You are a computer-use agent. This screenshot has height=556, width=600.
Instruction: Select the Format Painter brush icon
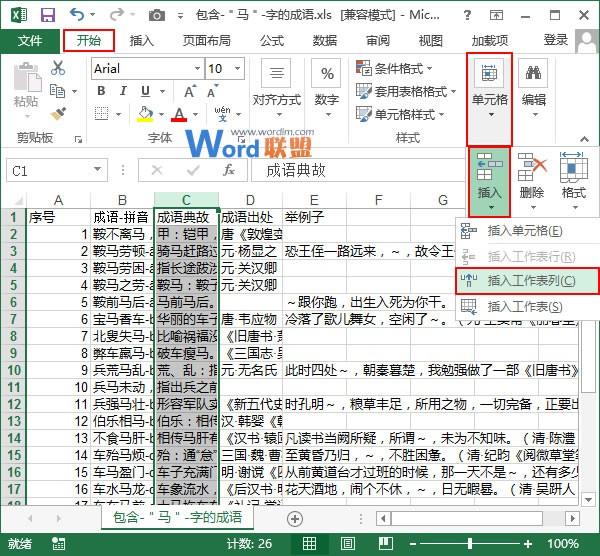(x=58, y=114)
